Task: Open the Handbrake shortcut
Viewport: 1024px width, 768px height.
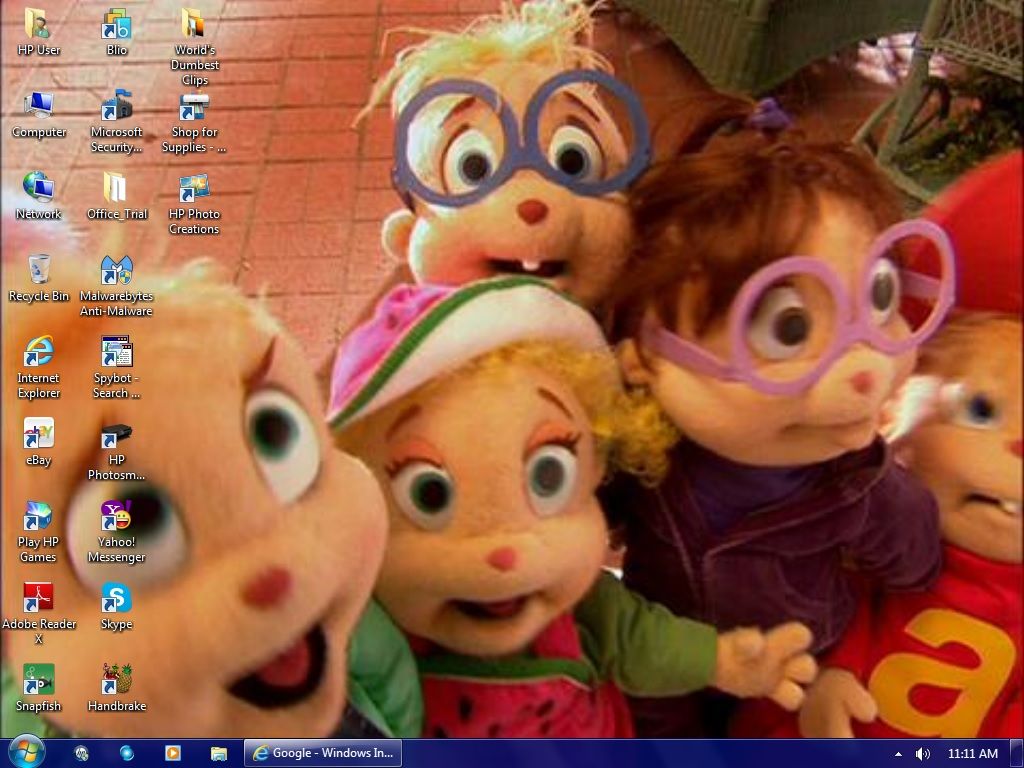Action: click(116, 688)
